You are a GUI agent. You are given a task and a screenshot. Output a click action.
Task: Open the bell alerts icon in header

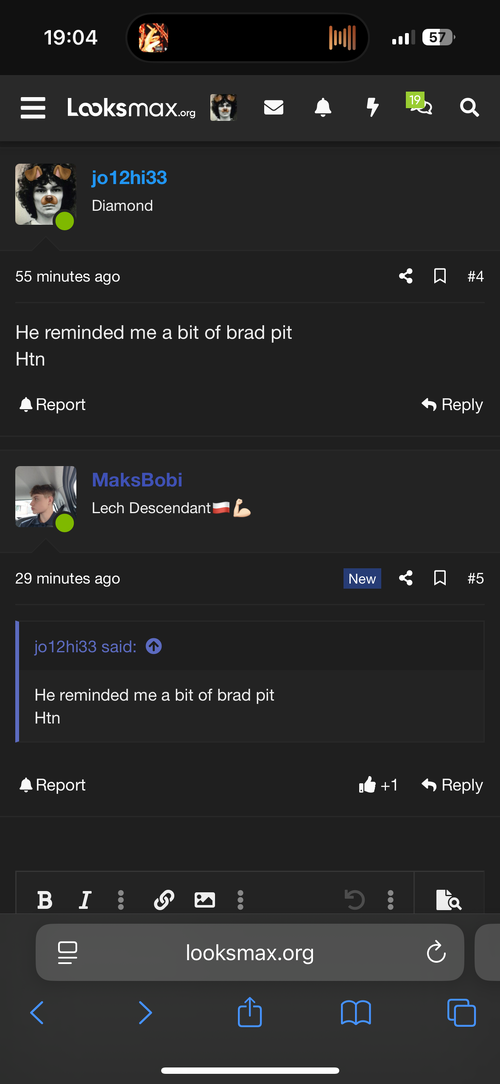point(323,108)
